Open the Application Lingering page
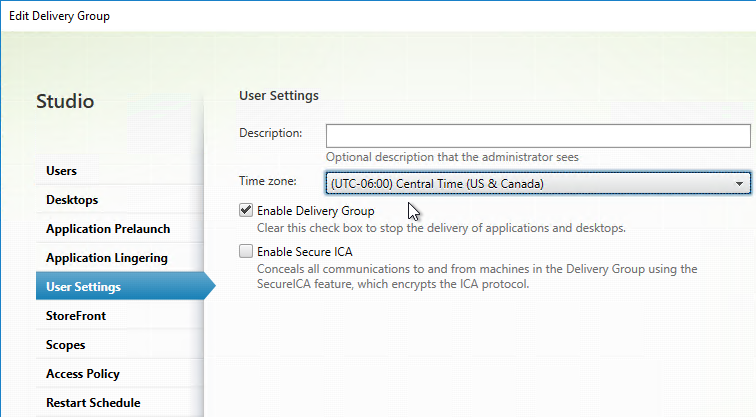The height and width of the screenshot is (417, 756). click(106, 258)
